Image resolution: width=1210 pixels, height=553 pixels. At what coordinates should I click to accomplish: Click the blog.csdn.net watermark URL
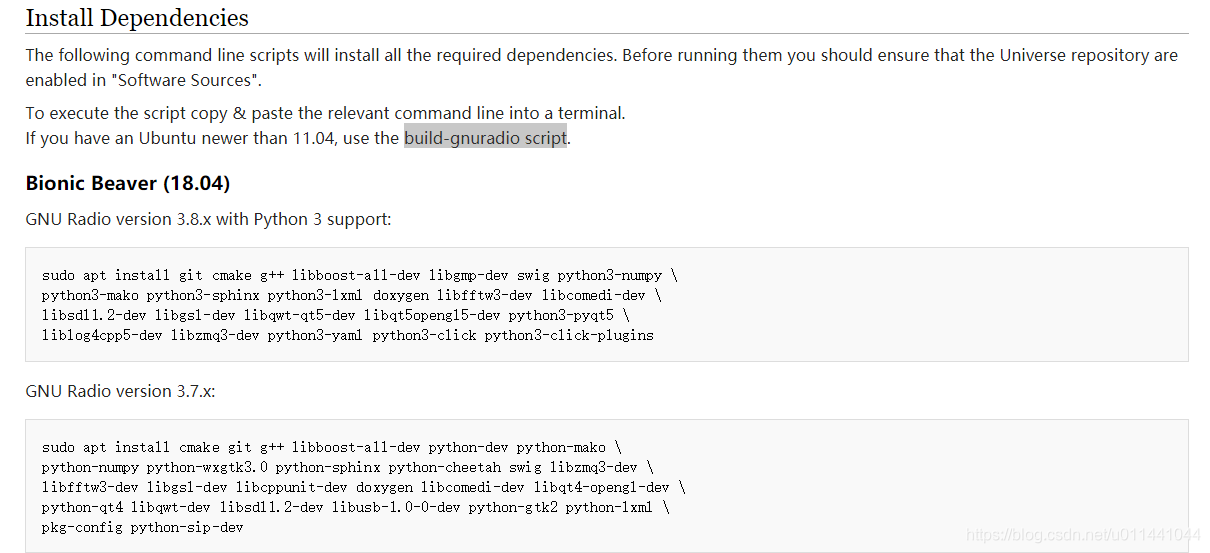[1084, 535]
